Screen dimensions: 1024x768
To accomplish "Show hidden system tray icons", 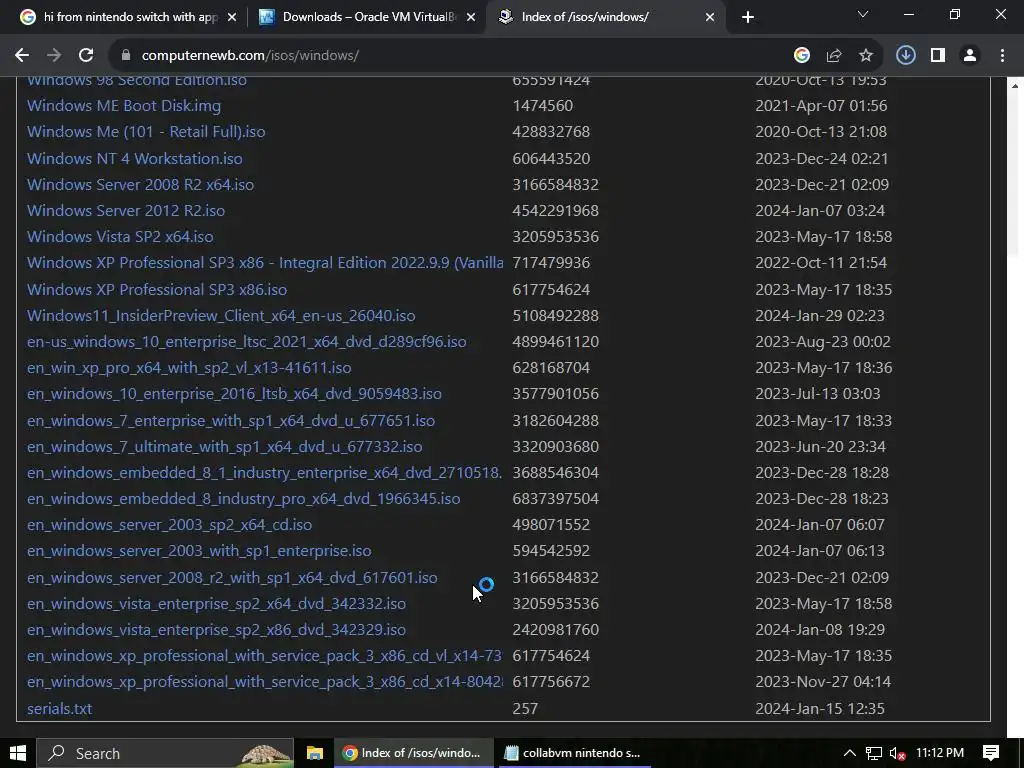I will coord(849,753).
